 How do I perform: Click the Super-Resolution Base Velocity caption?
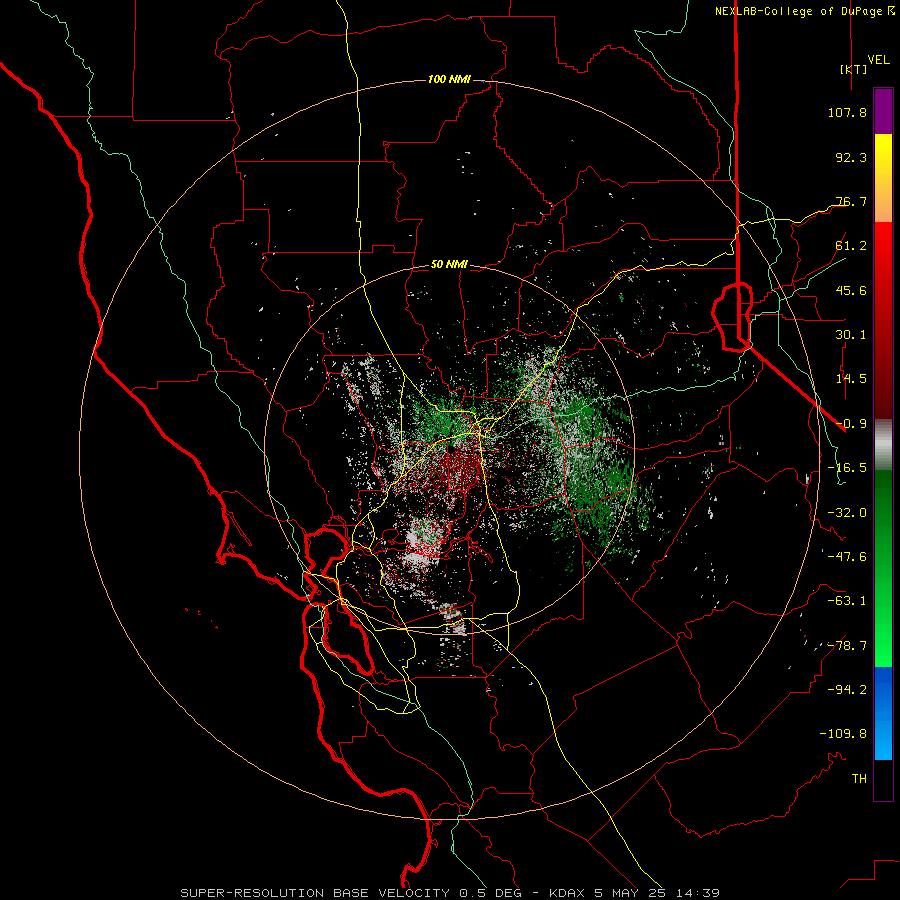[x=449, y=893]
